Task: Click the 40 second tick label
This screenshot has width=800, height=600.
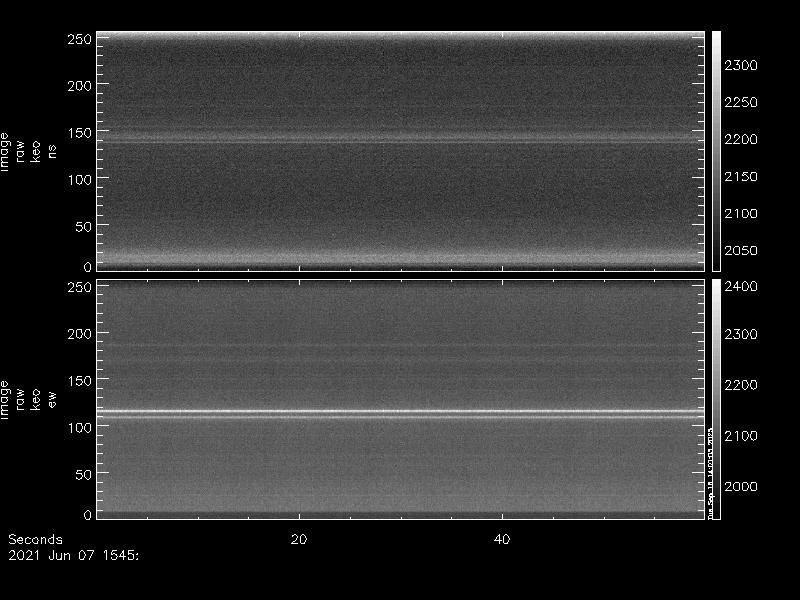Action: point(503,540)
